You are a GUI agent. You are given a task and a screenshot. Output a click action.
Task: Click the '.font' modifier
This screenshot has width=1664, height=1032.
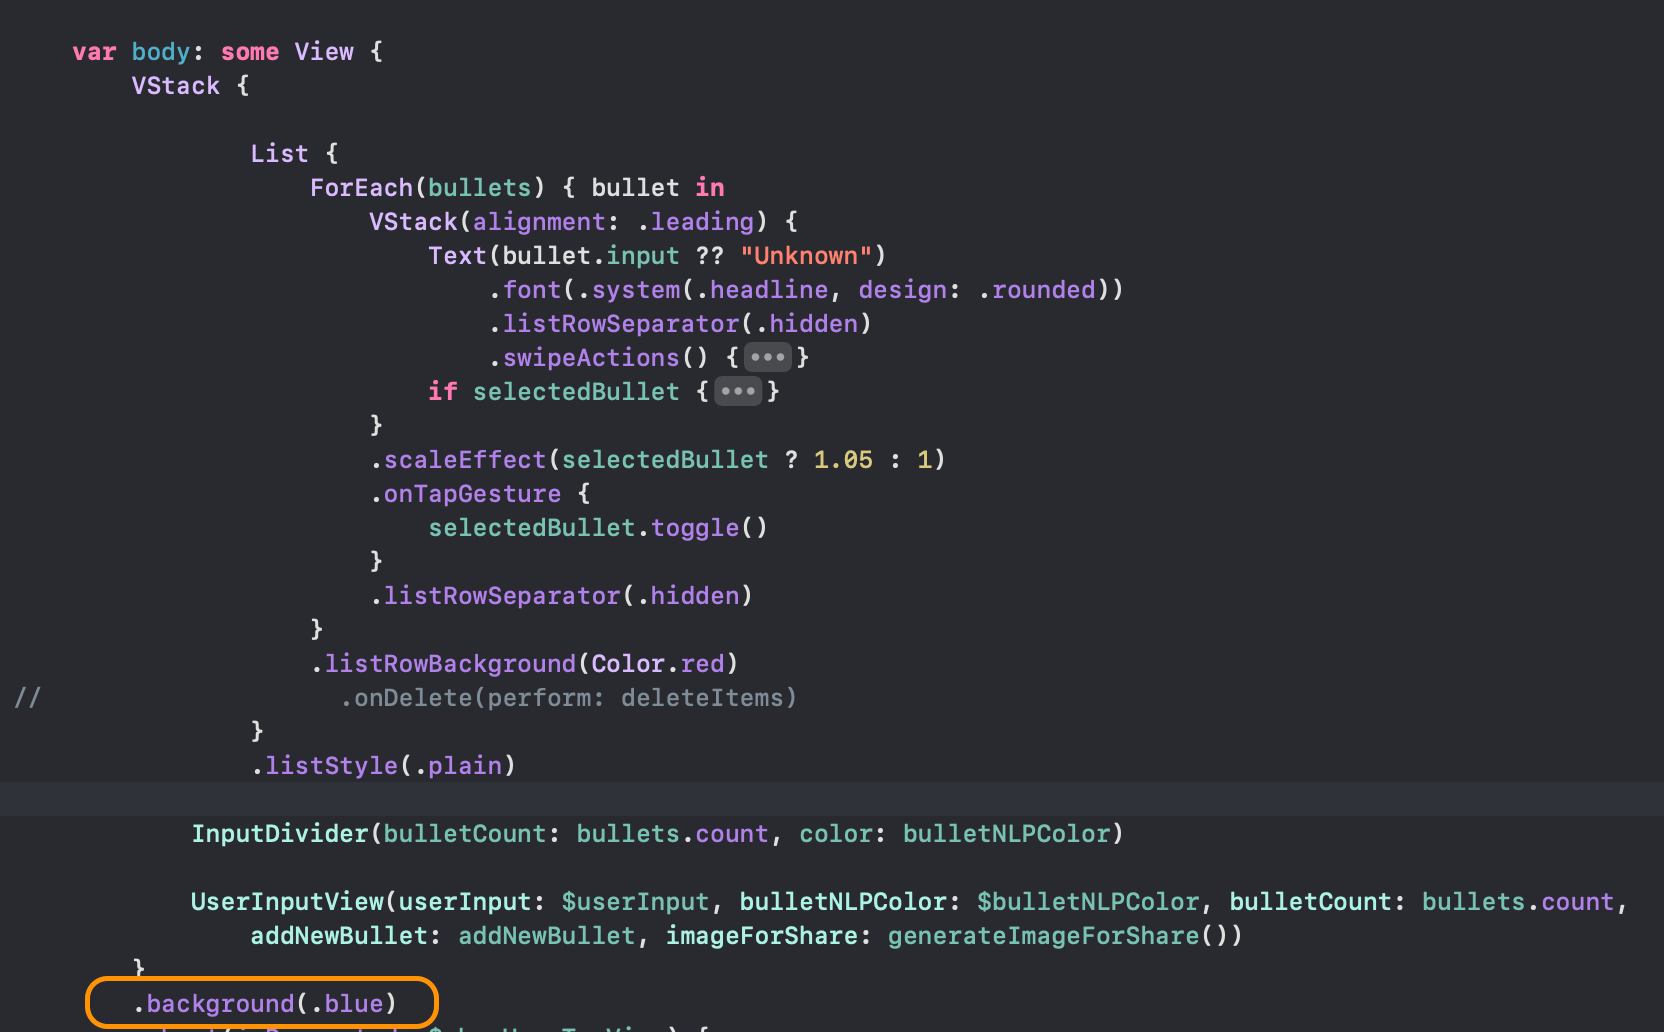525,290
